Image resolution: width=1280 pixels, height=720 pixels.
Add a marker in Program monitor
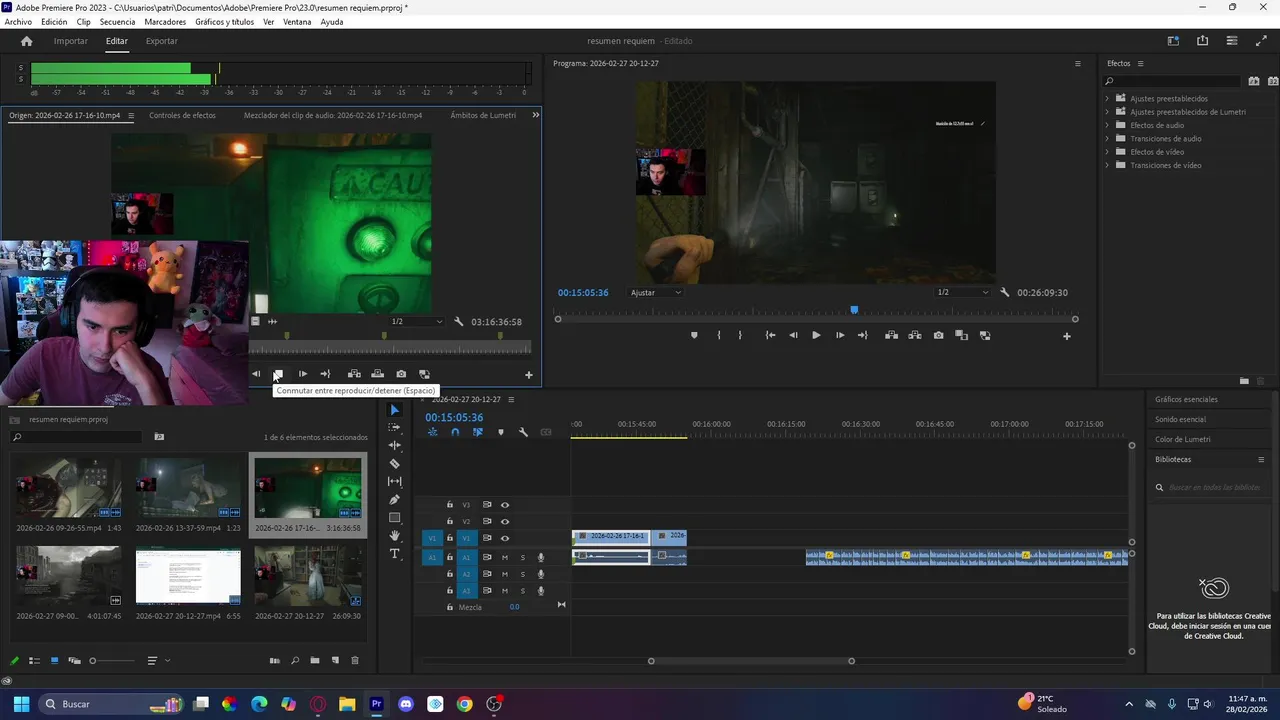pyautogui.click(x=694, y=335)
